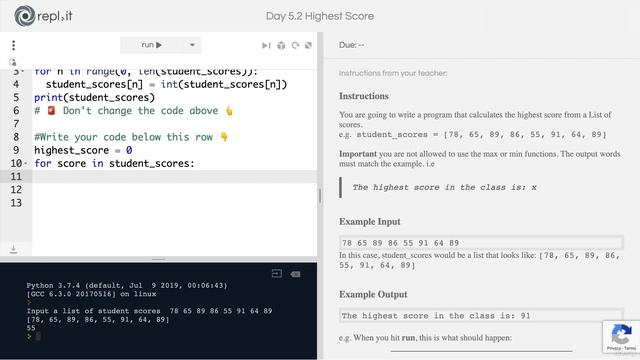The width and height of the screenshot is (640, 360).
Task: Click 'Input a list of student scores' console line
Action: click(x=149, y=311)
